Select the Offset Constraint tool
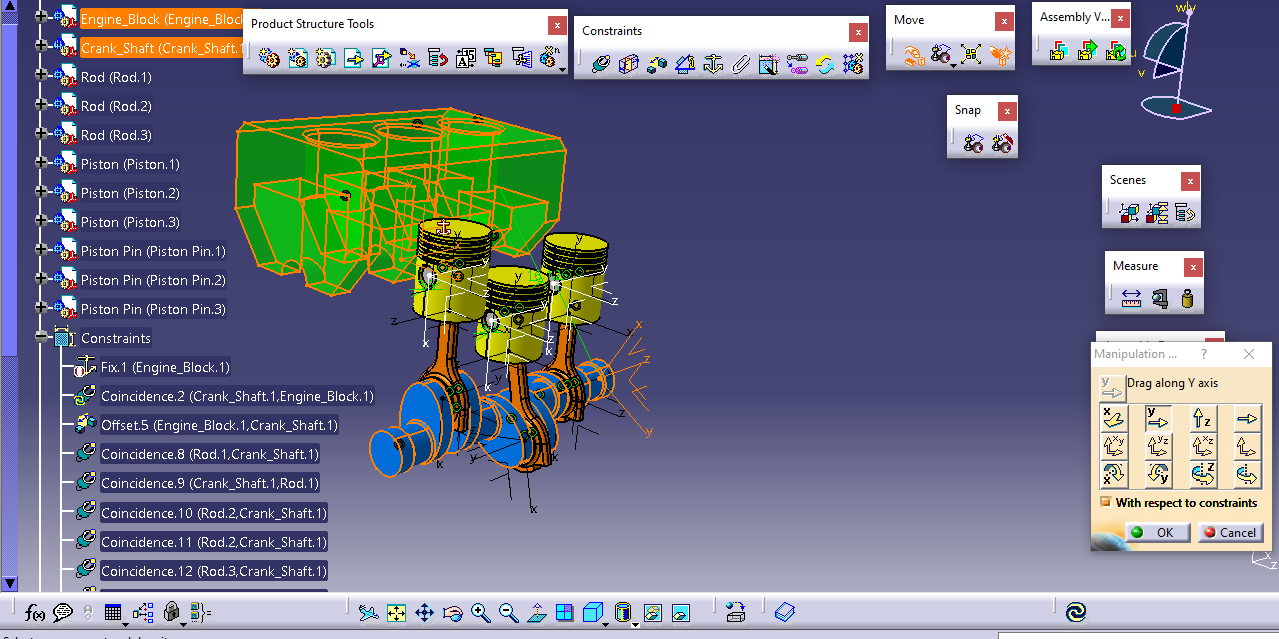 coord(657,65)
